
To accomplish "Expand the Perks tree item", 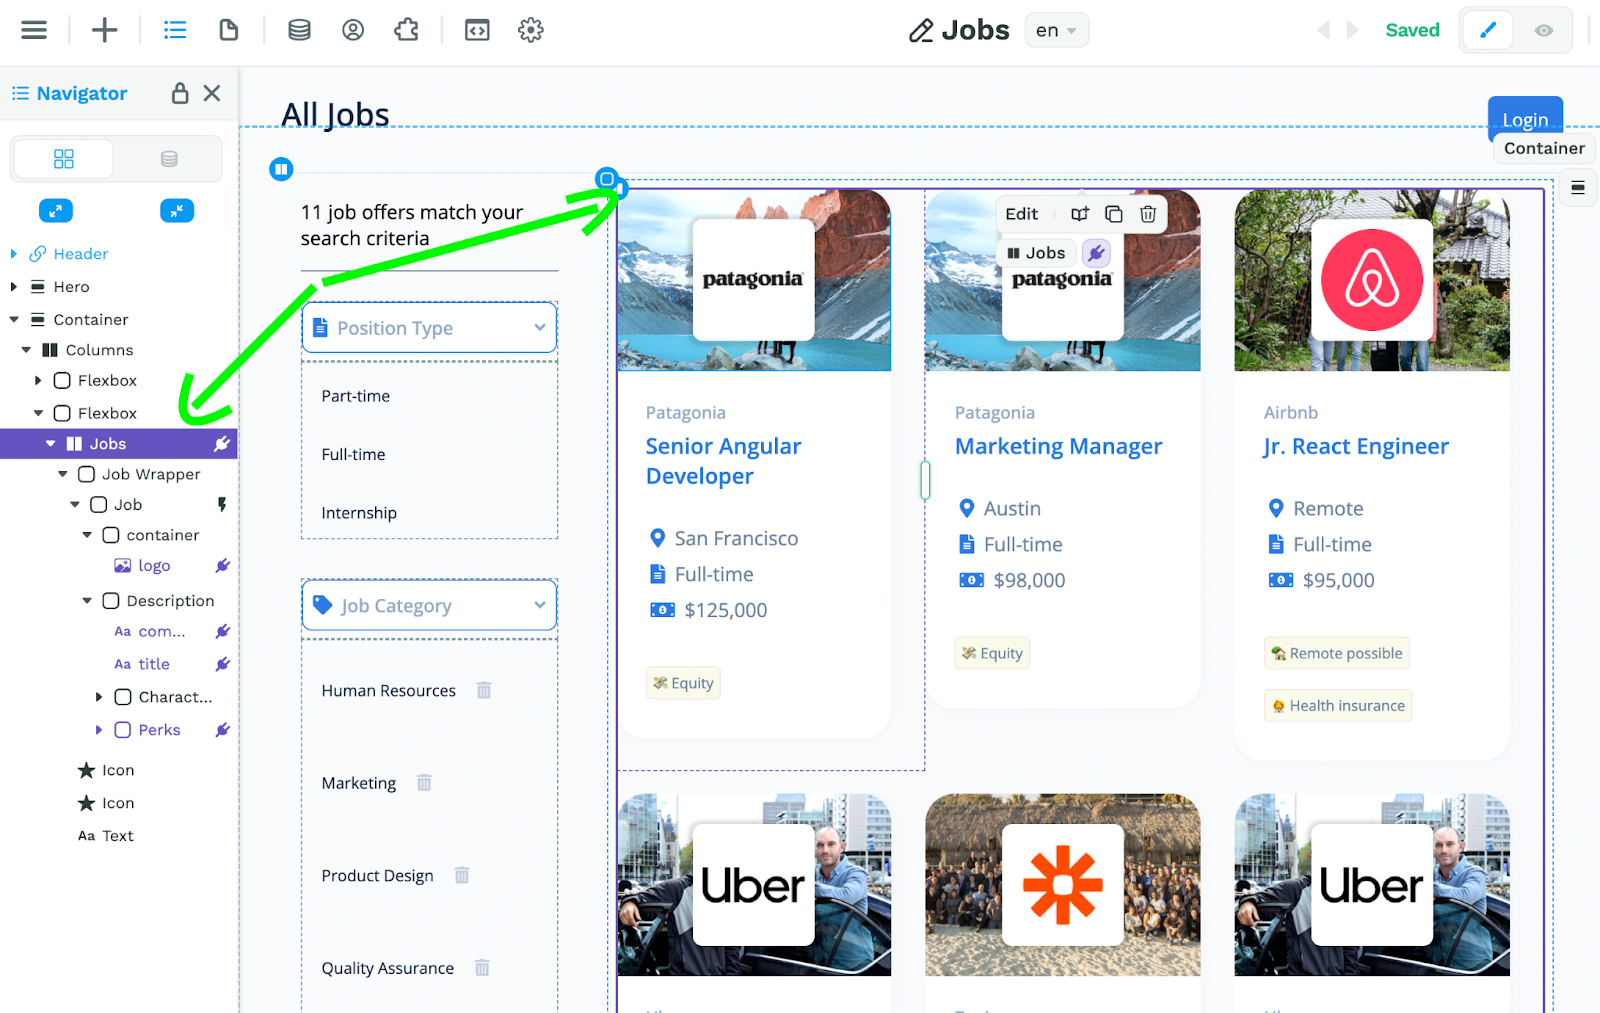I will [x=99, y=730].
